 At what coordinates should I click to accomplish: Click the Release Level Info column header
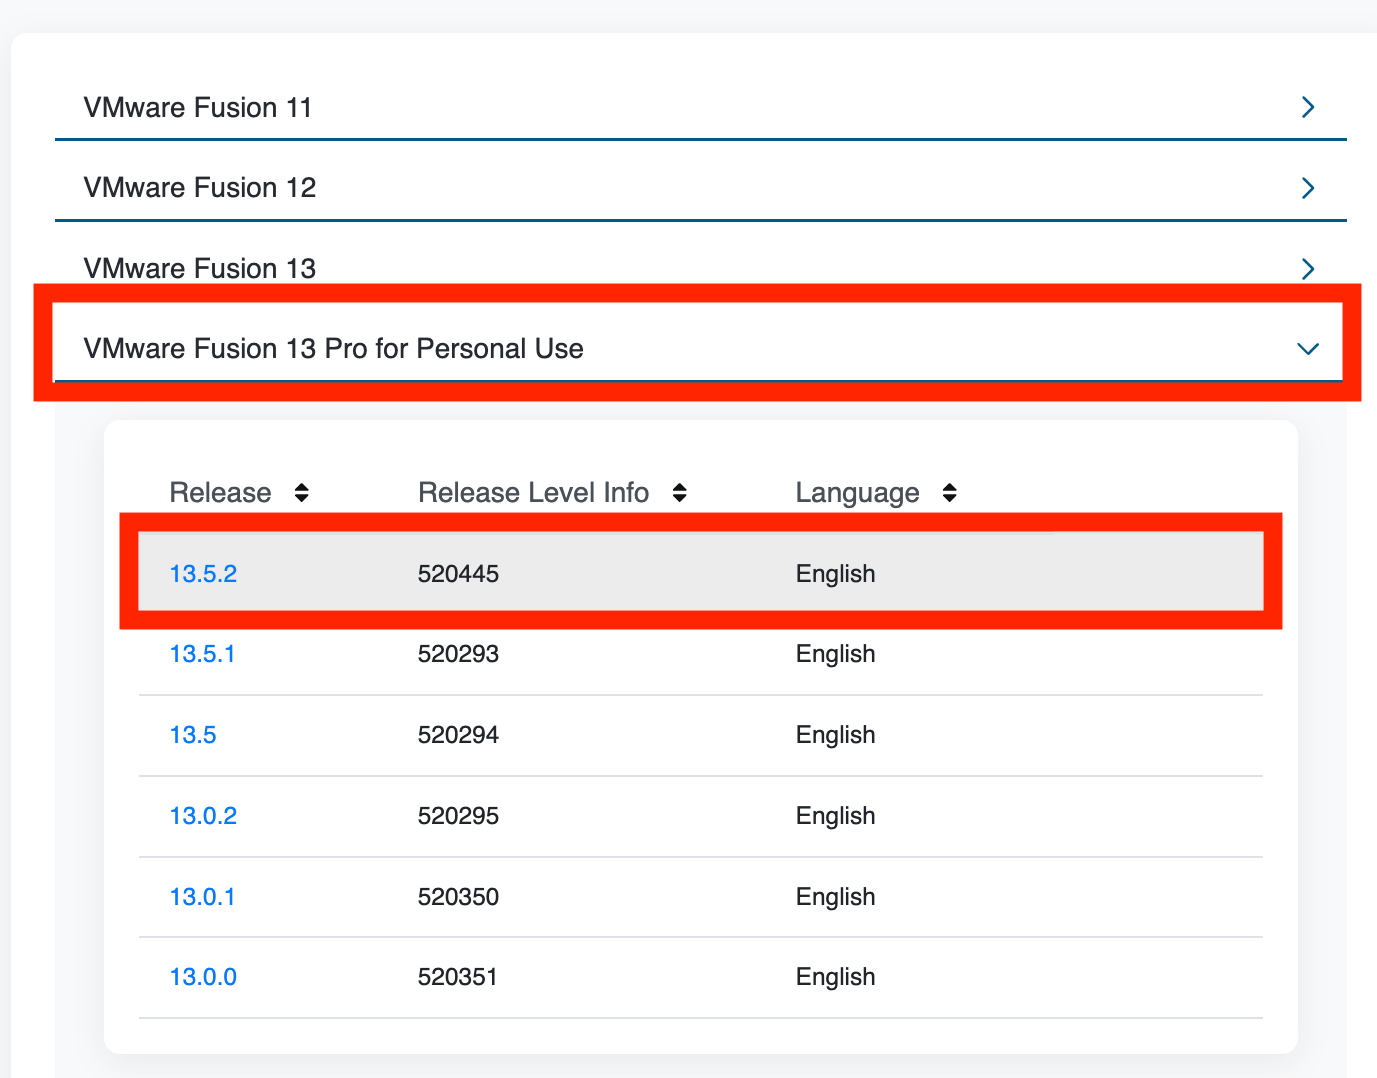tap(533, 493)
